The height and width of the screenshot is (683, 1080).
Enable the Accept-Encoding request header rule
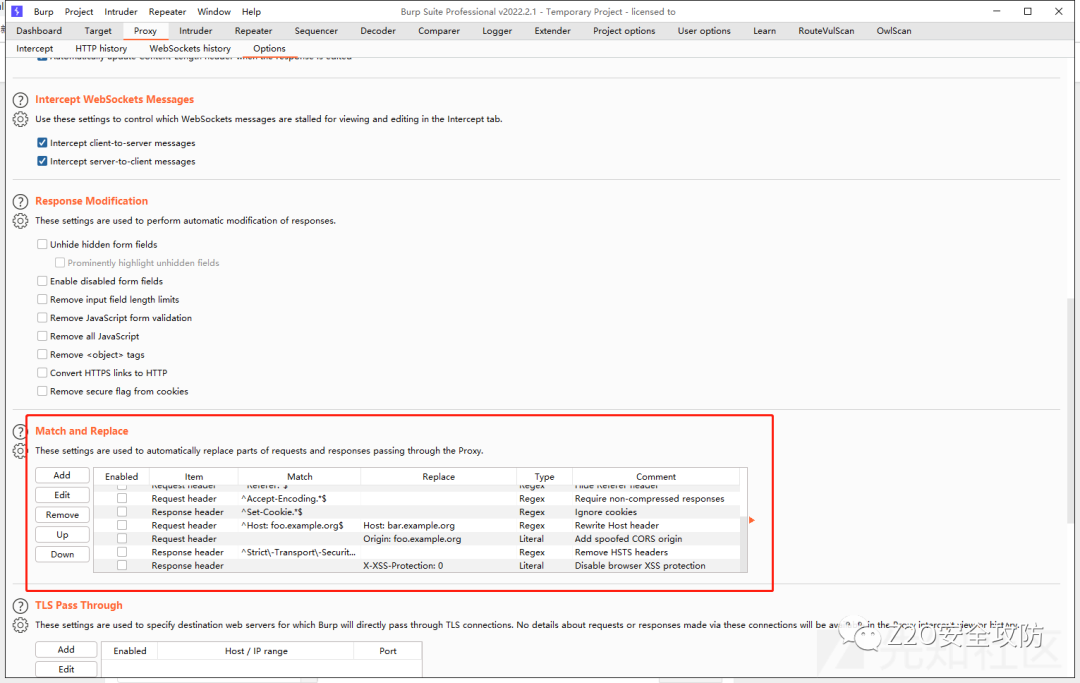122,498
